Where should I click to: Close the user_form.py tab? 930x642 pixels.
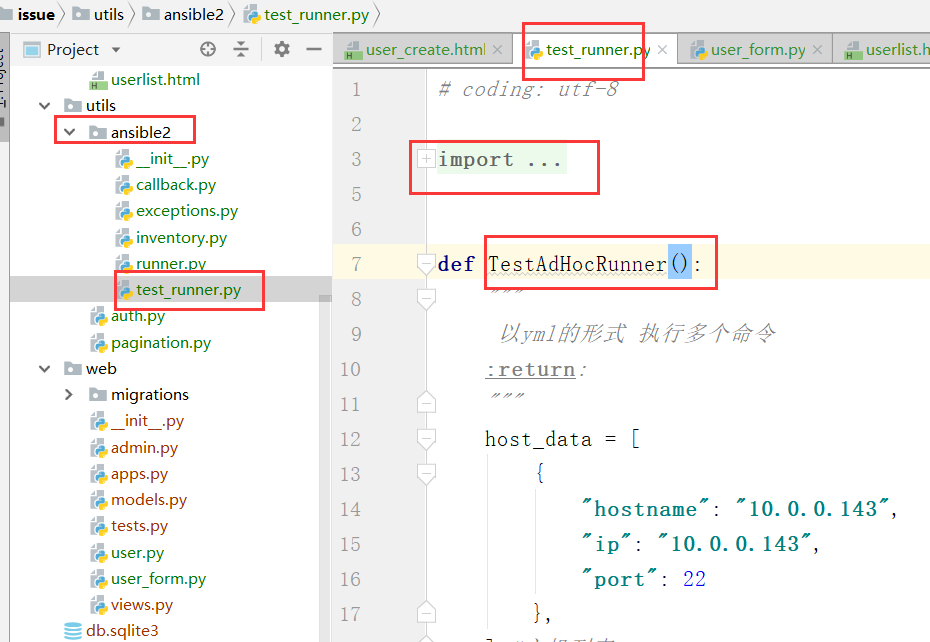pos(817,50)
